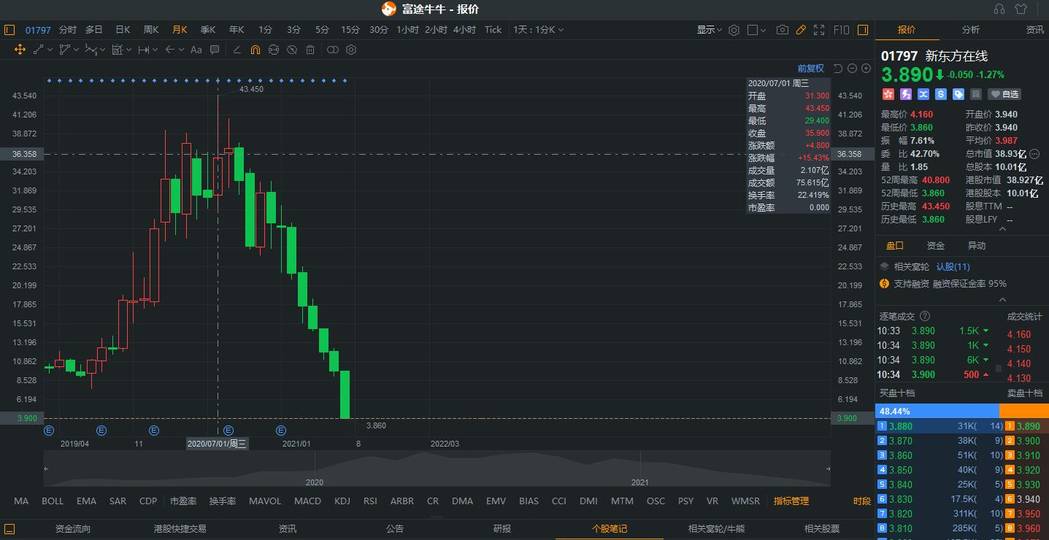Viewport: 1049px width, 540px height.
Task: Switch to 分时 intraday chart
Action: coord(68,29)
